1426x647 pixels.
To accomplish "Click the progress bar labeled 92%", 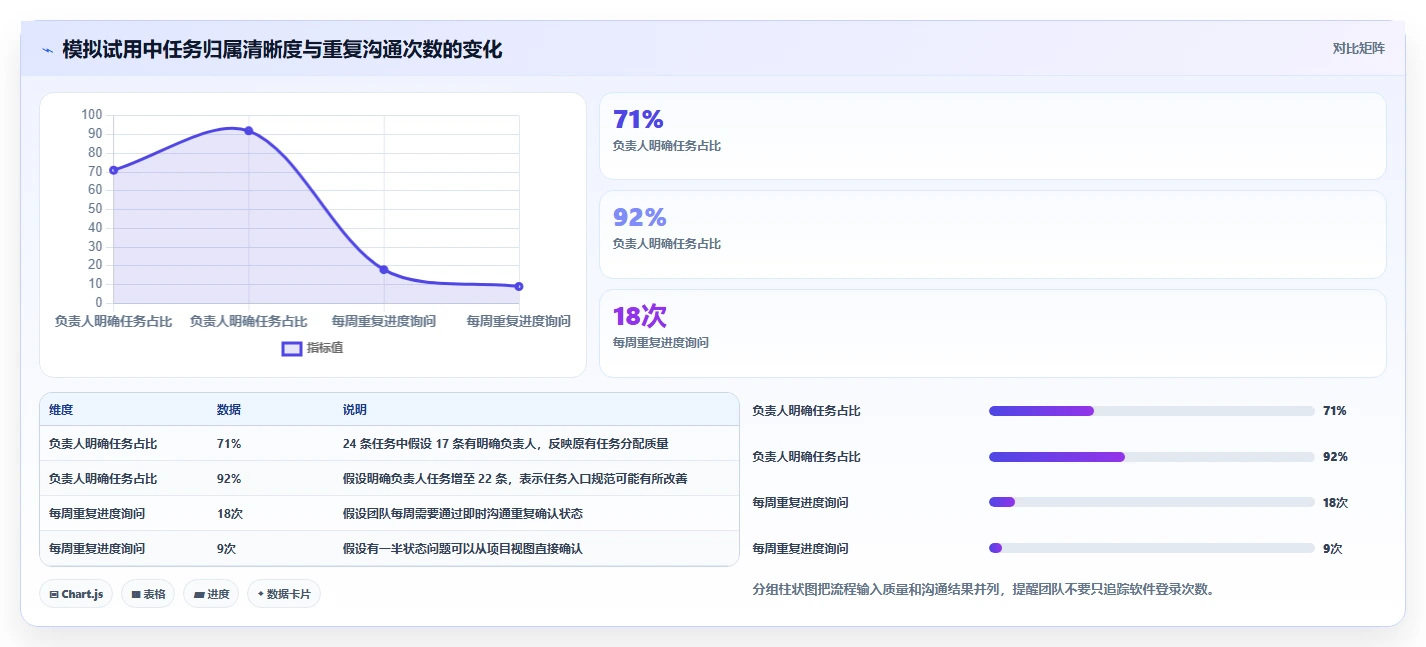I will (x=1152, y=457).
